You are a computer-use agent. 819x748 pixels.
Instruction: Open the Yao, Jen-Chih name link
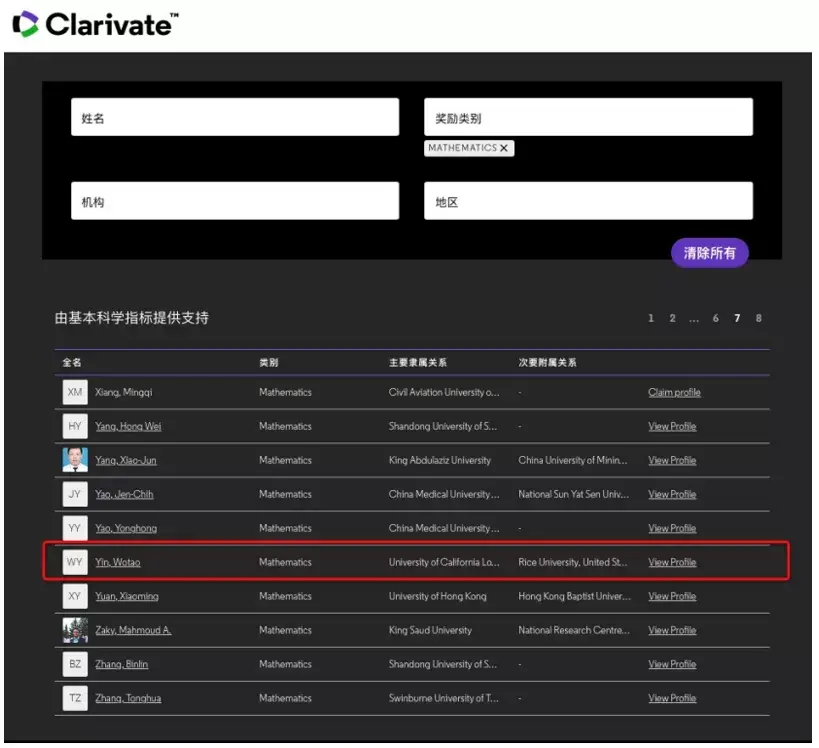[124, 495]
